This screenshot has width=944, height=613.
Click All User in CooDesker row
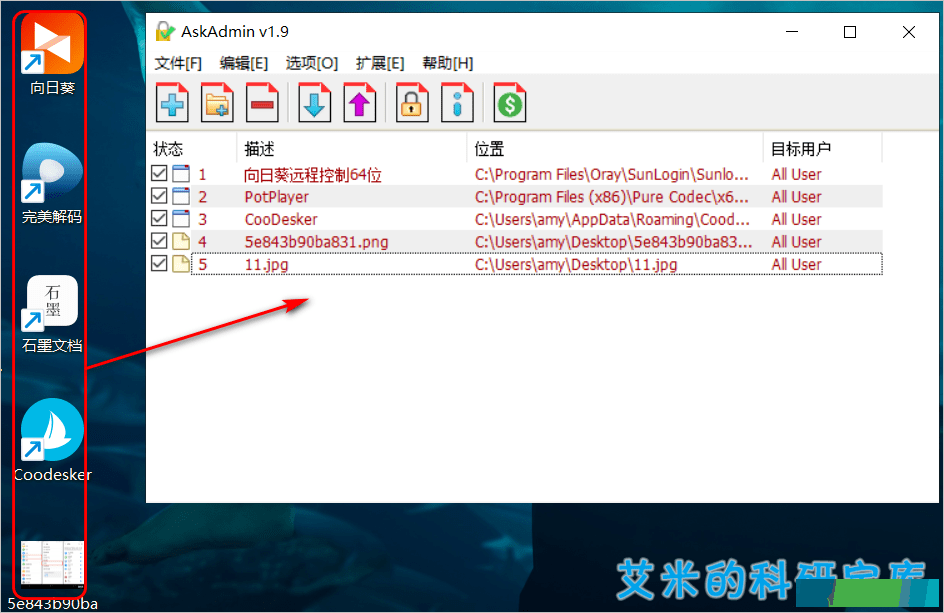[796, 219]
